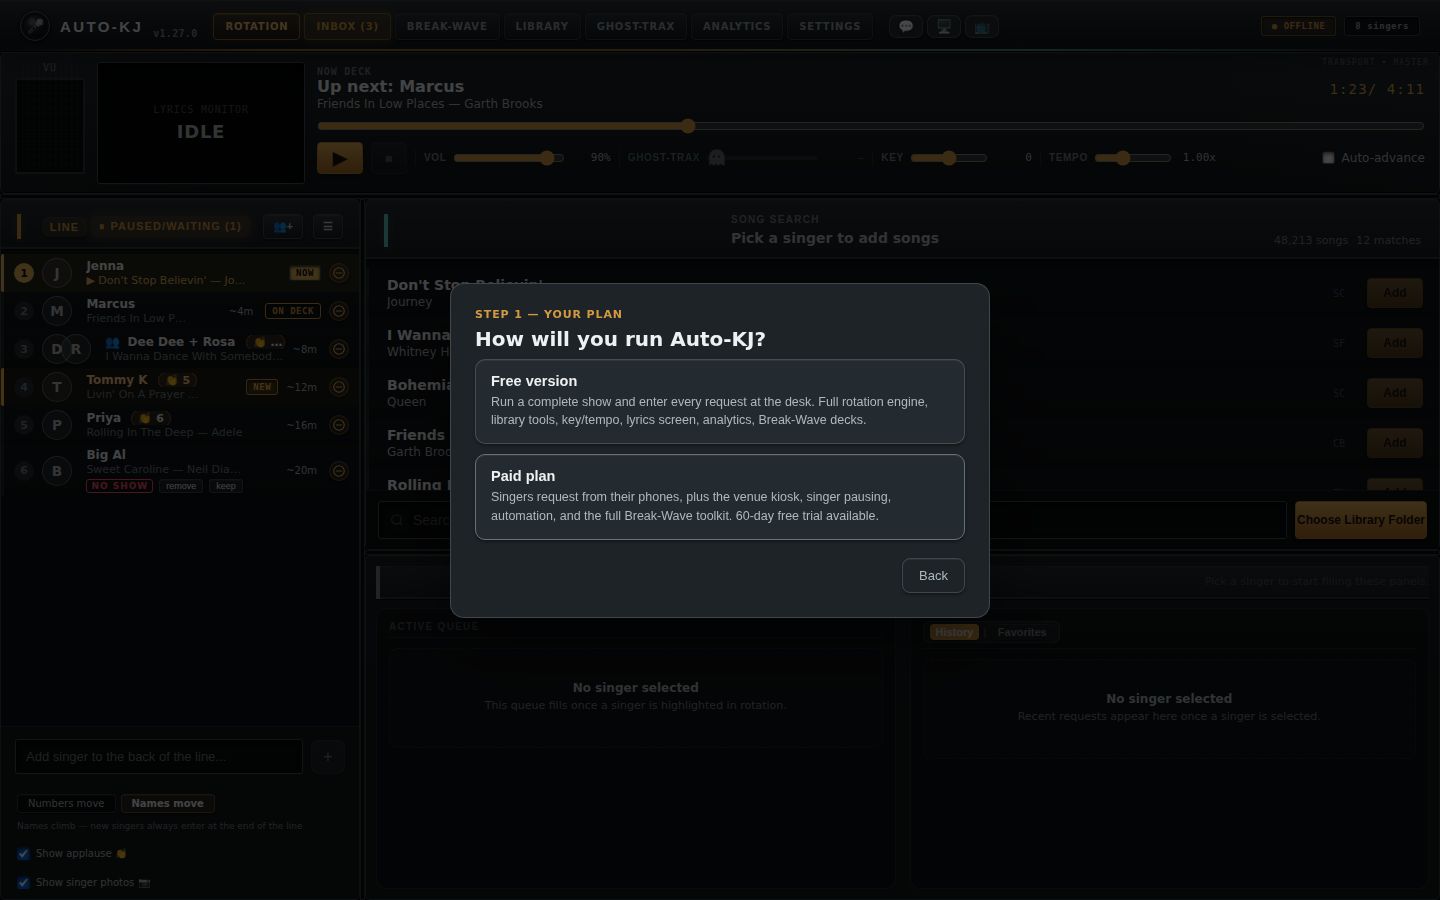
Task: Choose the Free version option
Action: click(x=720, y=401)
